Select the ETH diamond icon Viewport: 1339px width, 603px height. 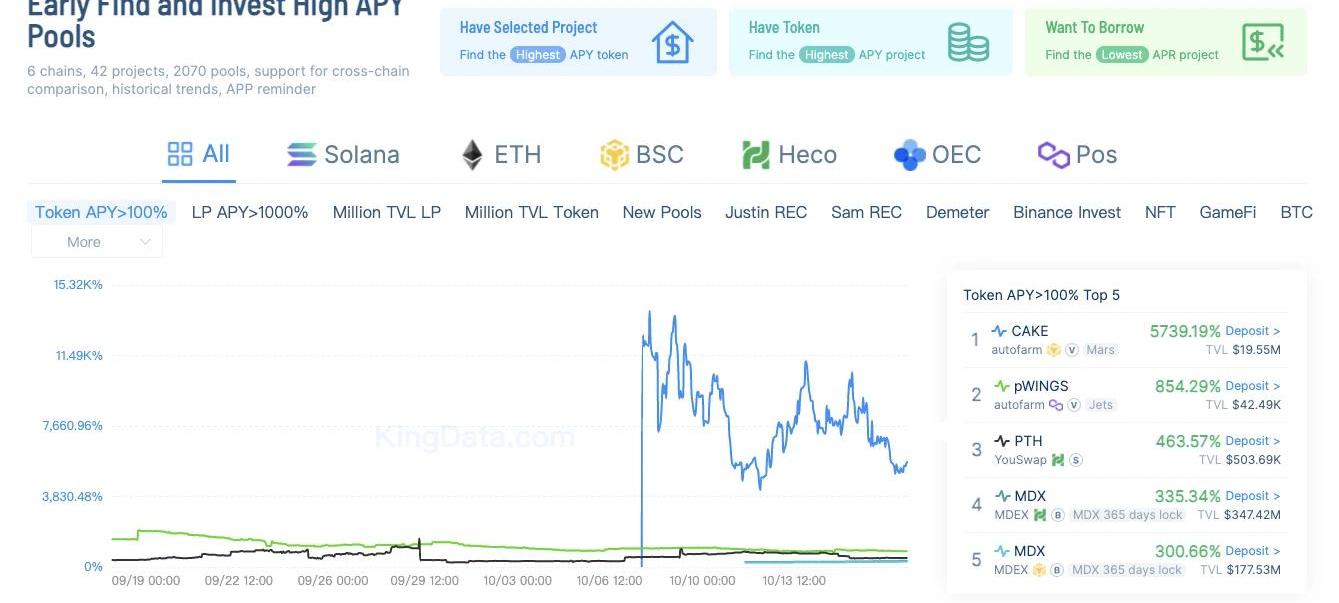(x=472, y=155)
